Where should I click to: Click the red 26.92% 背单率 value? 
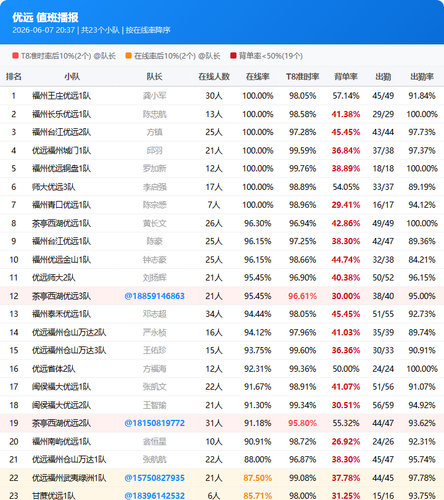coord(346,442)
